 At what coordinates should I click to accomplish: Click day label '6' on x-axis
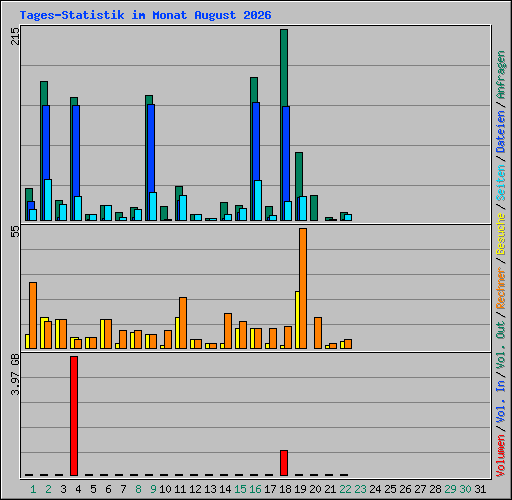(108, 489)
